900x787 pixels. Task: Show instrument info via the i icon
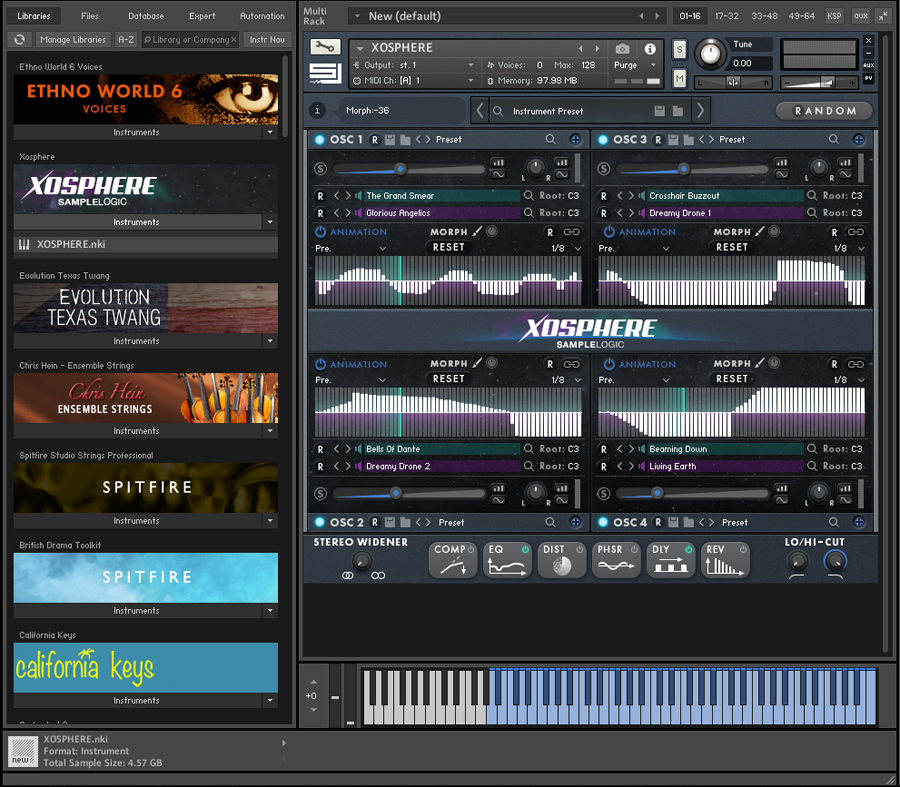[650, 49]
